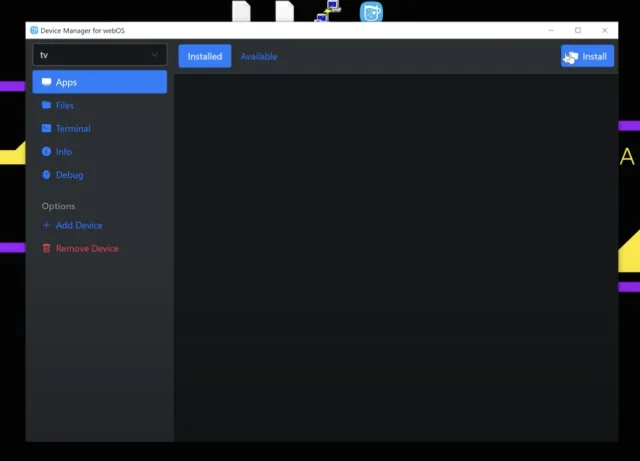Click the red trash icon
The height and width of the screenshot is (461, 640).
click(x=46, y=248)
